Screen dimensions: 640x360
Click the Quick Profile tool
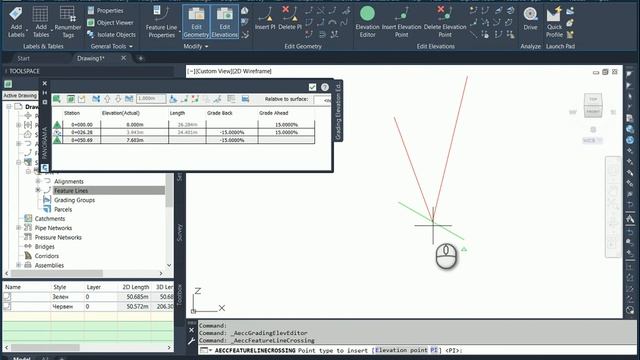click(554, 22)
